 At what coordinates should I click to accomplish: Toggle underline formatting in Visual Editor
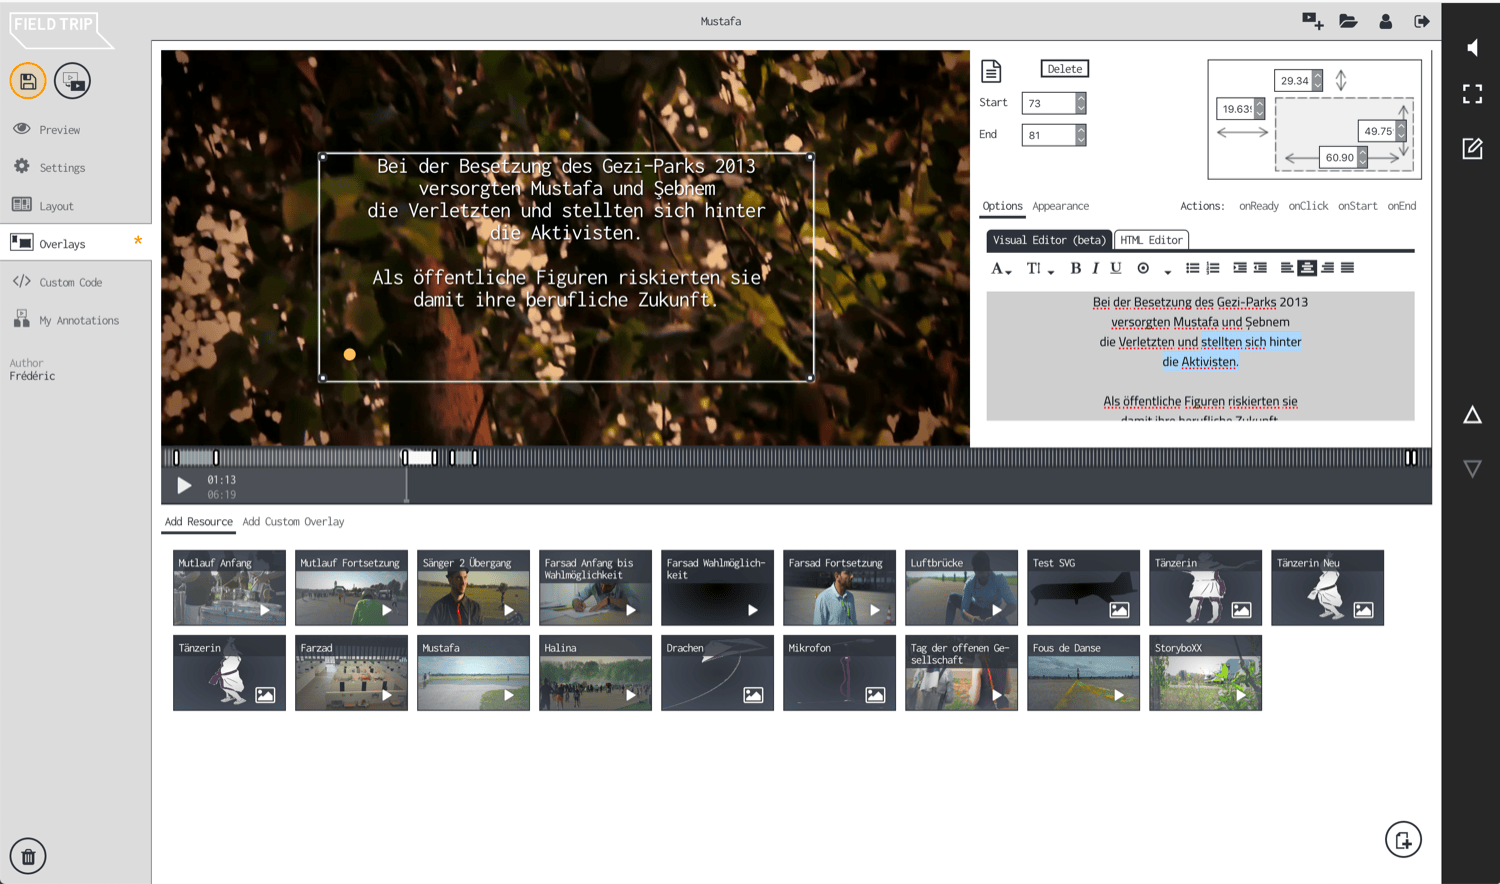1116,268
